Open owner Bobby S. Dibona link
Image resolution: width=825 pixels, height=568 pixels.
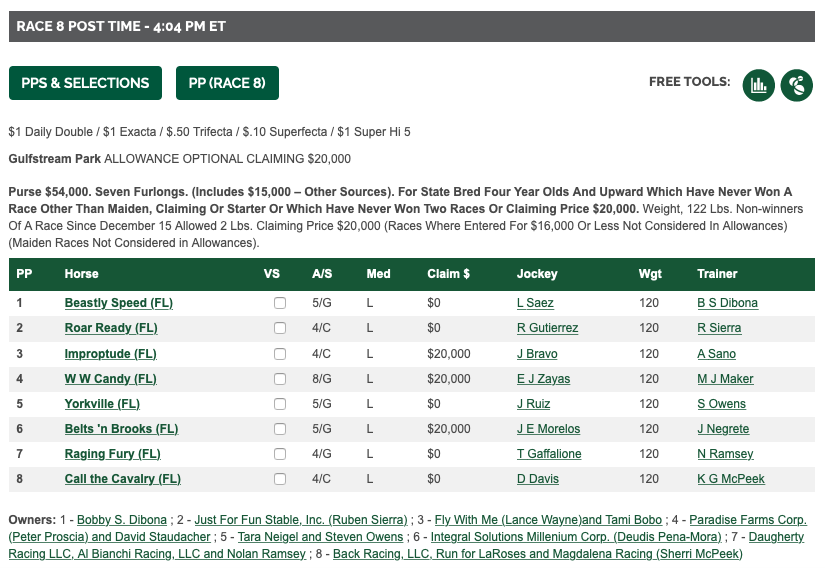(122, 520)
